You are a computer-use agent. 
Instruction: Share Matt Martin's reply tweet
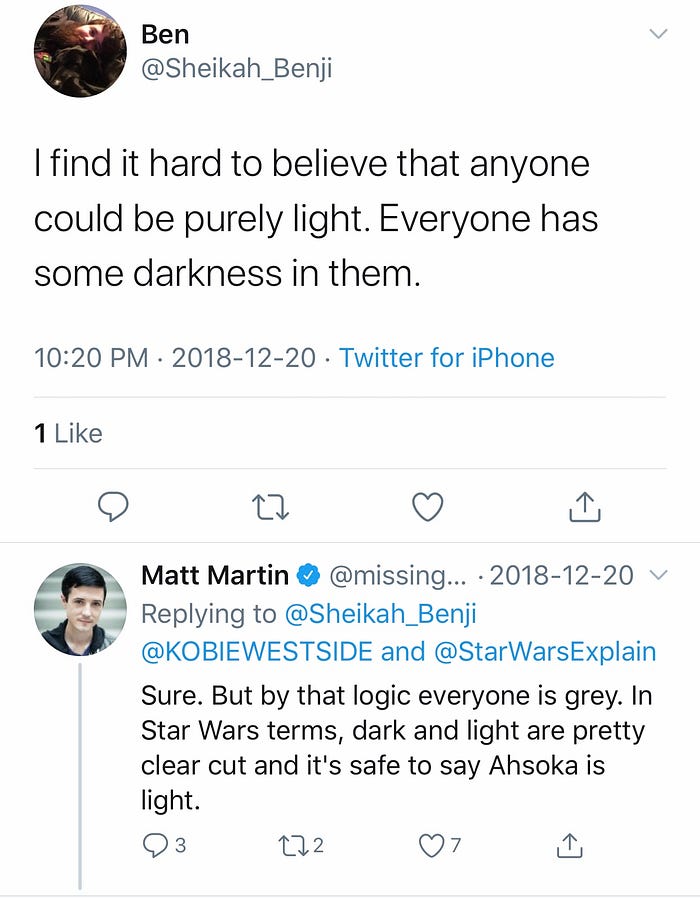pos(568,845)
